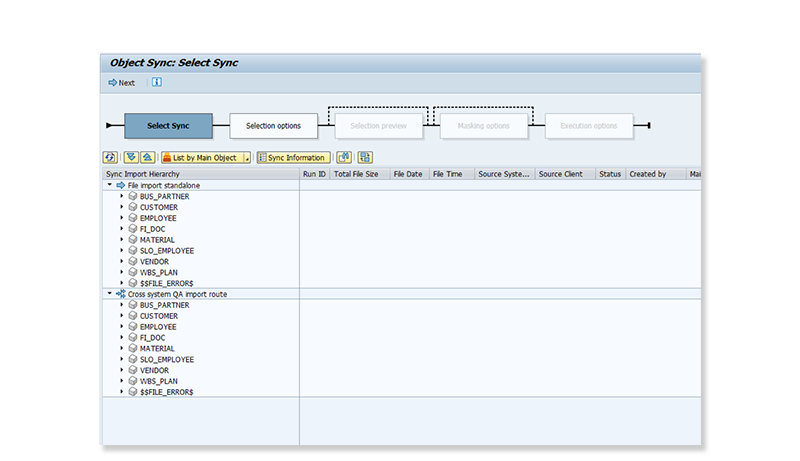Image resolution: width=800 pixels, height=461 pixels.
Task: Click the last icon in the hierarchy toolbar
Action: coord(365,157)
